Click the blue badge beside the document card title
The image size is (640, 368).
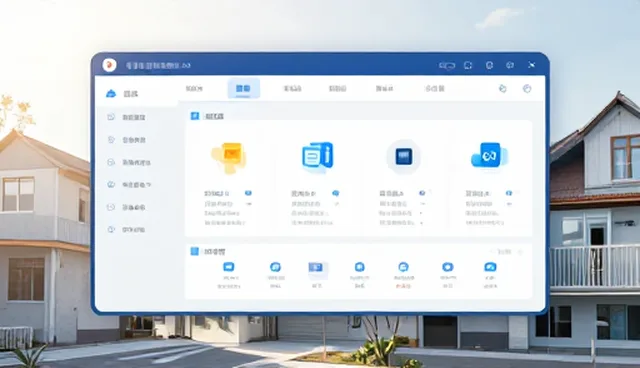[x=336, y=193]
